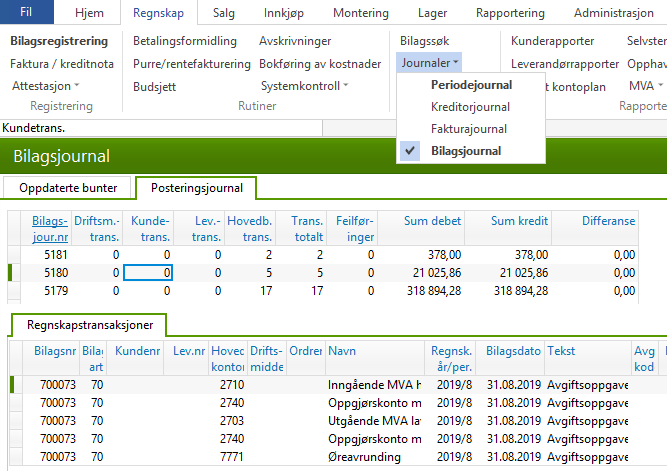
Task: Expand the MVA dropdown
Action: coord(646,86)
